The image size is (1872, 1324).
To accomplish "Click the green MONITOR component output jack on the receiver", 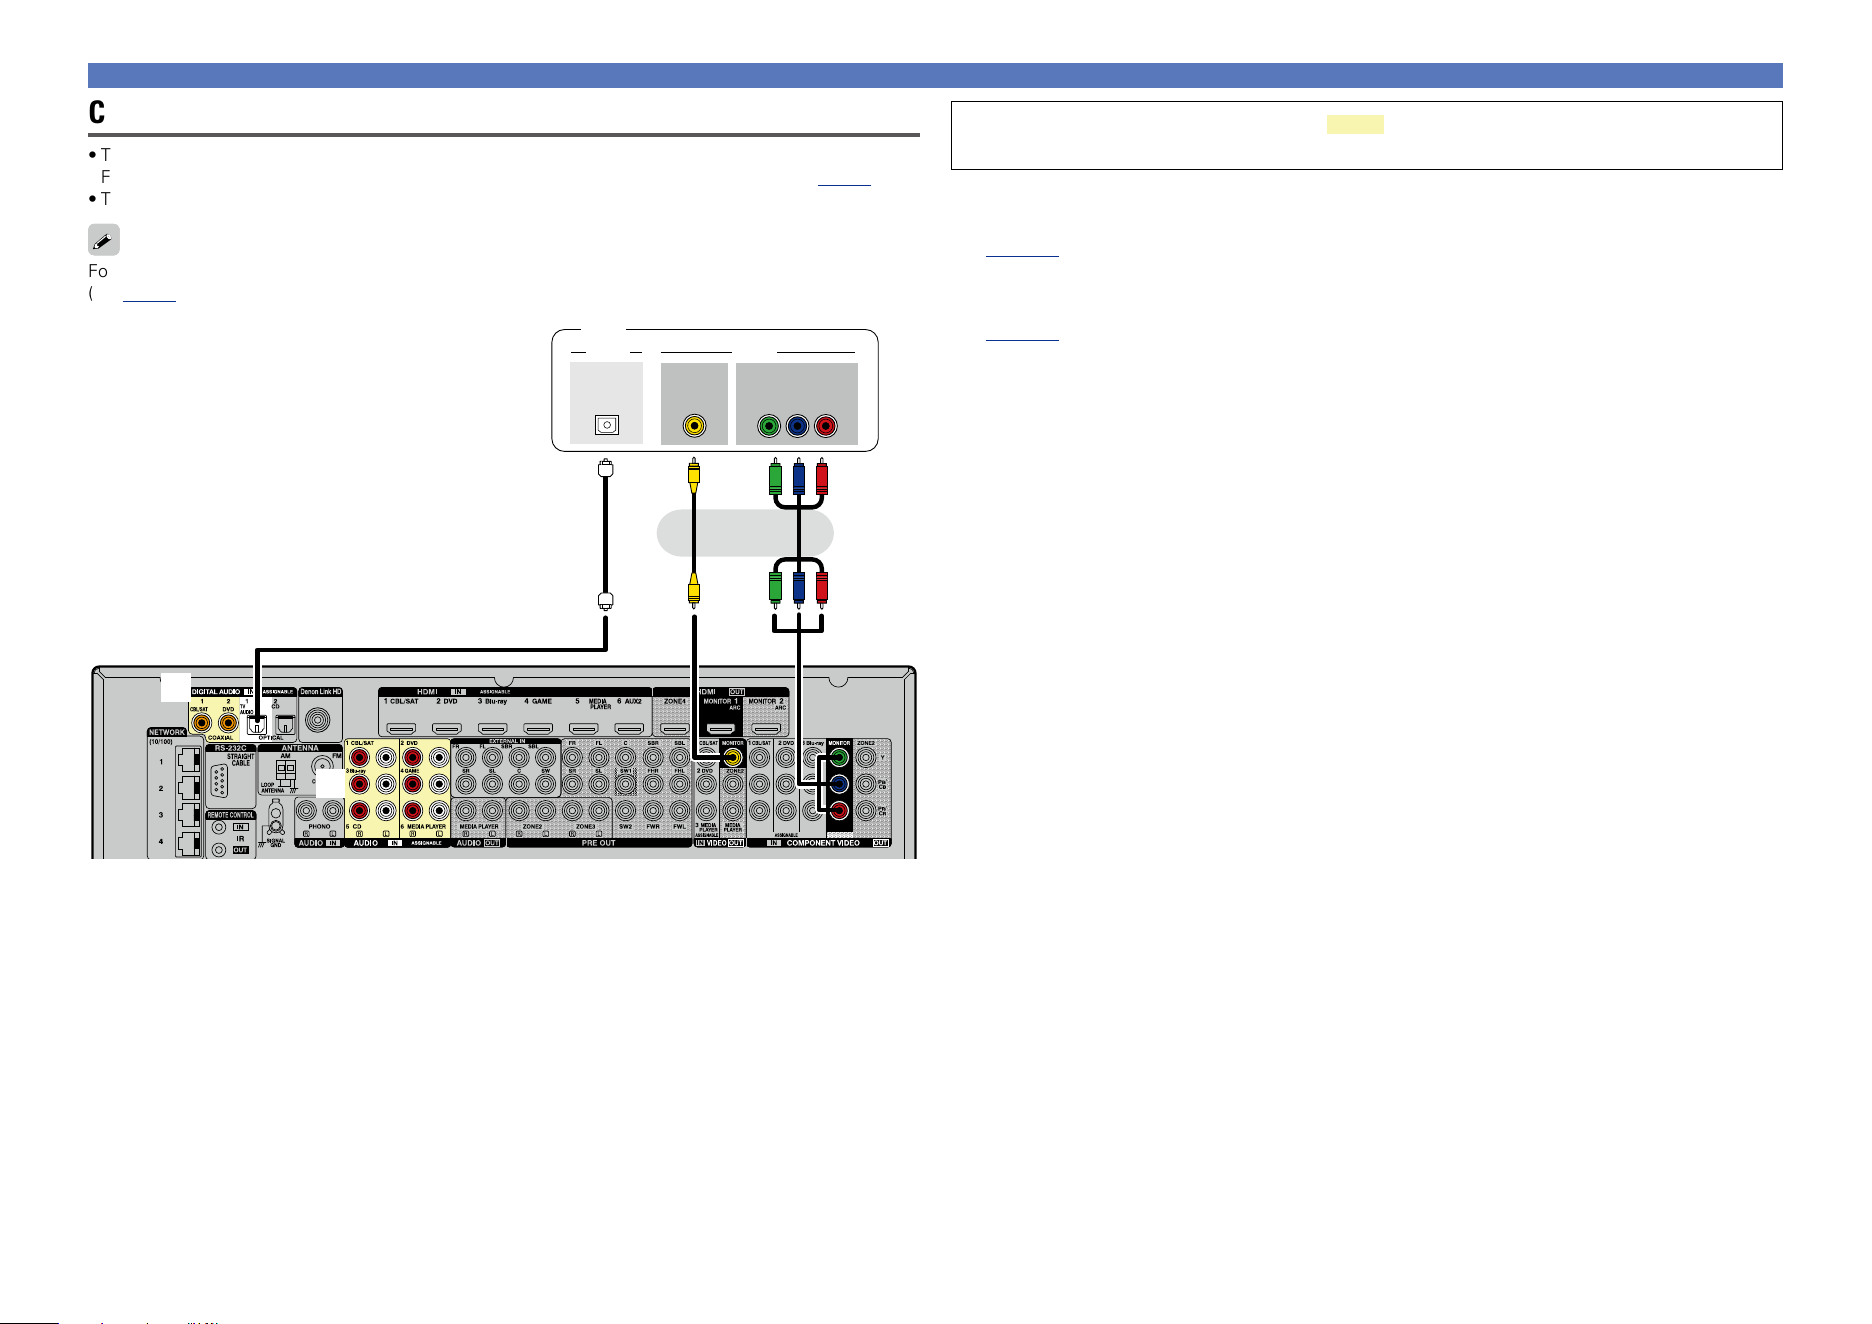I will click(839, 758).
